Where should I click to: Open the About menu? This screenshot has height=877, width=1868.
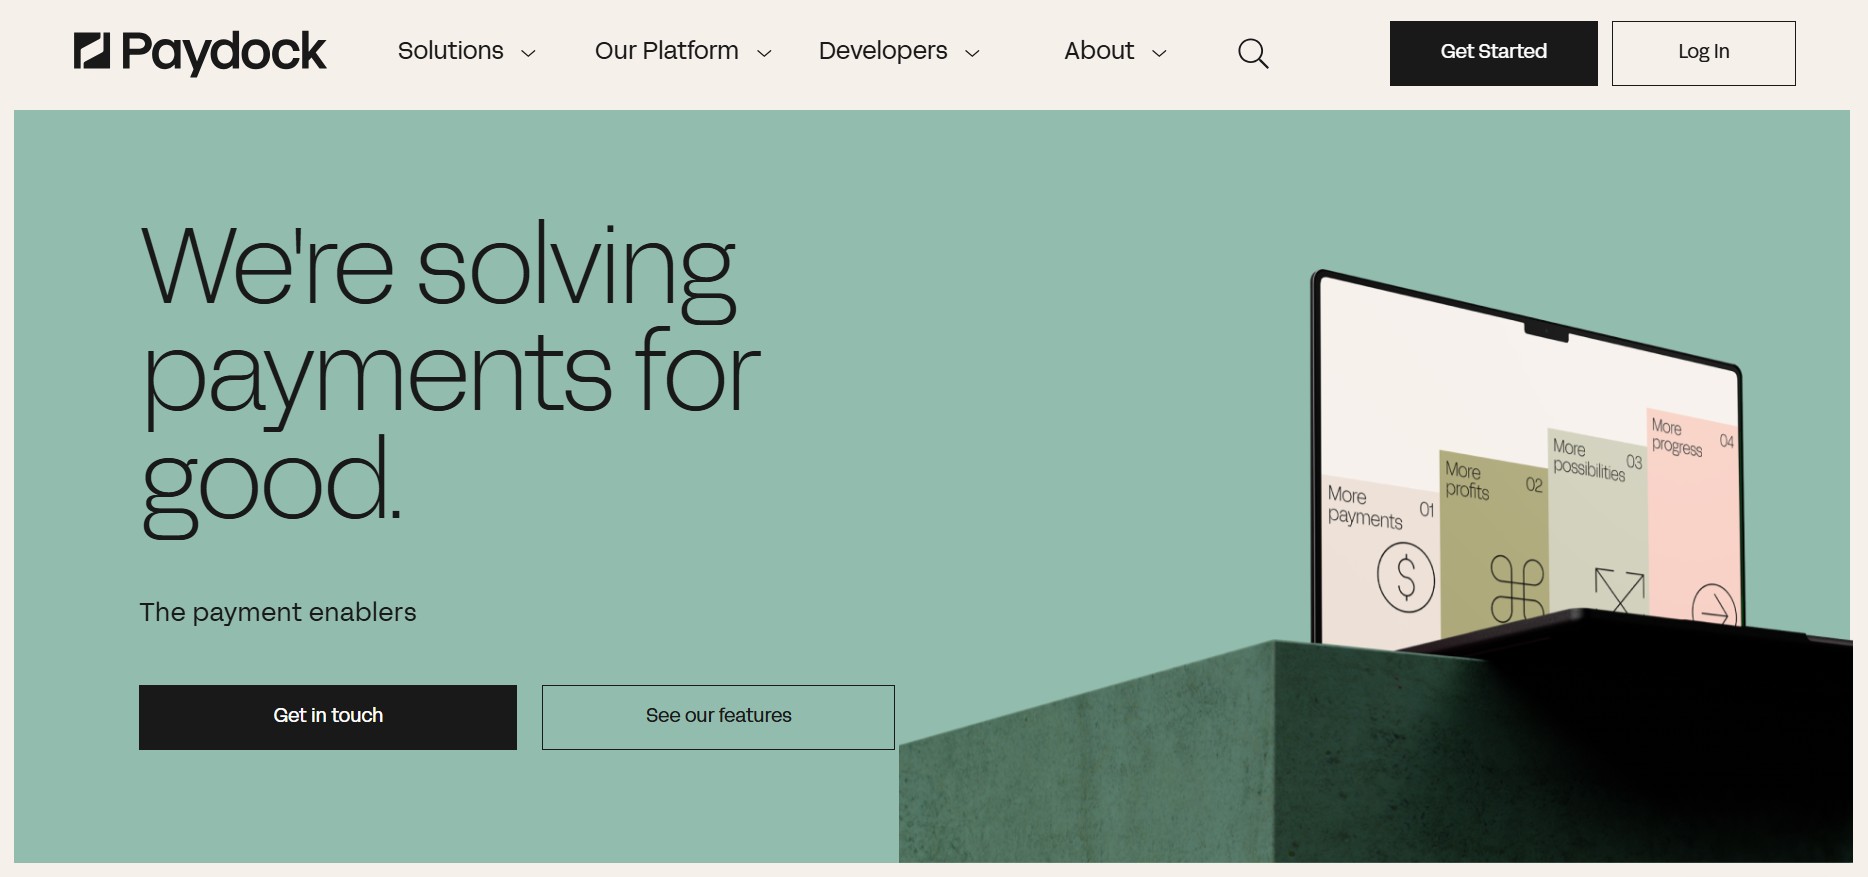tap(1099, 51)
